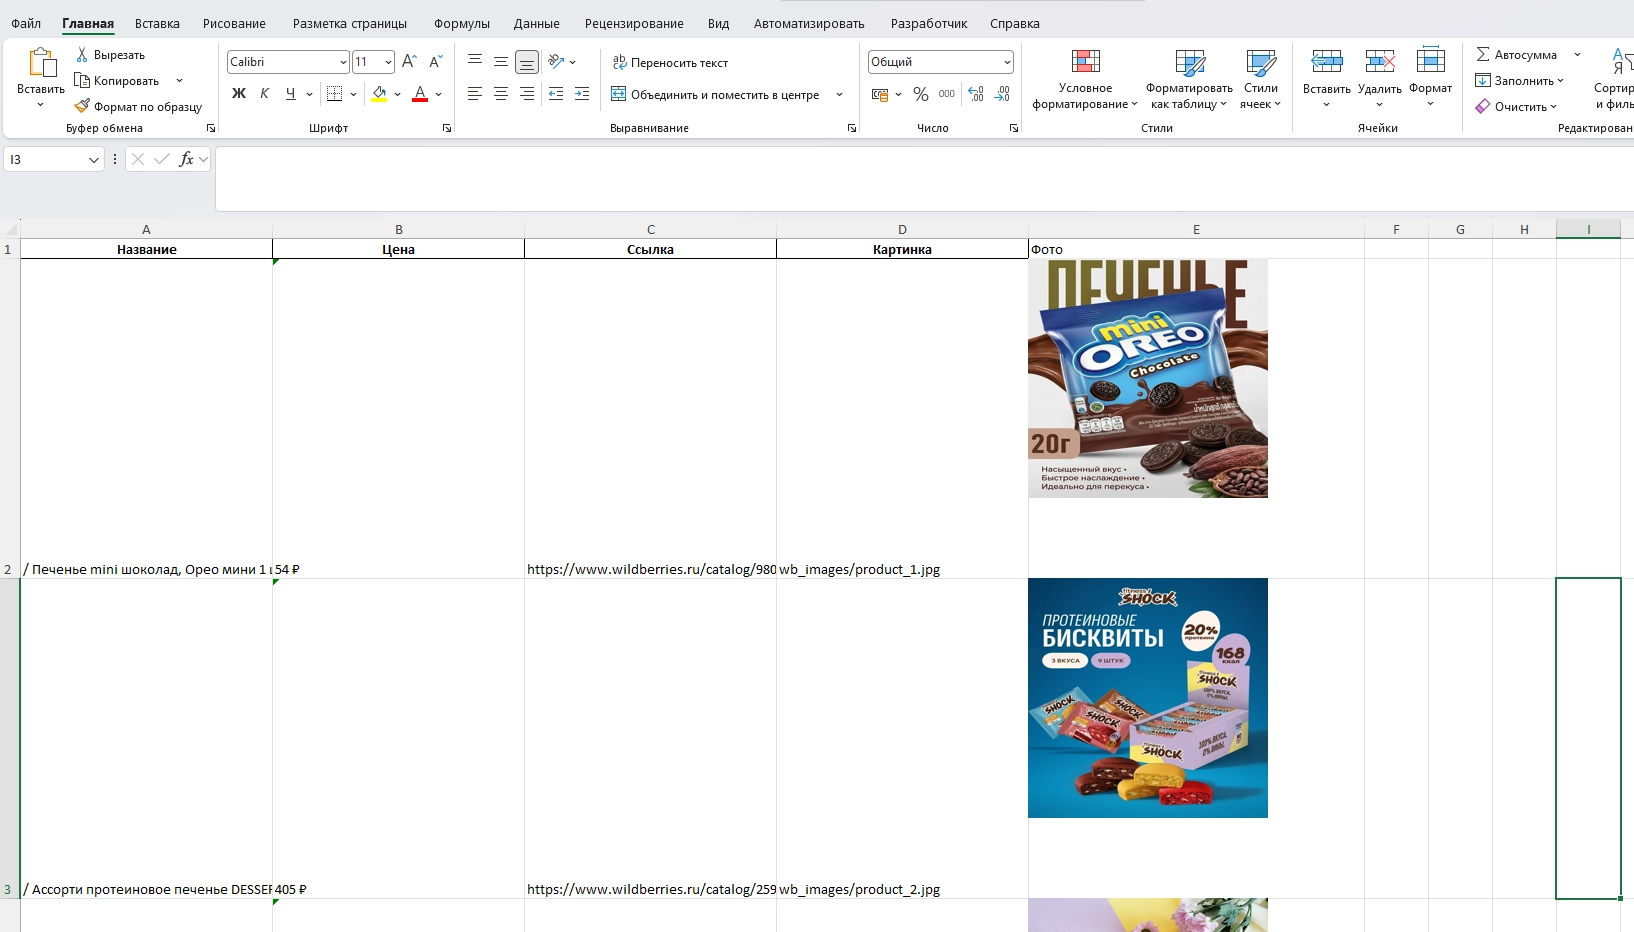Image resolution: width=1634 pixels, height=932 pixels.
Task: Open the number format Общий dropdown
Action: coord(1007,62)
